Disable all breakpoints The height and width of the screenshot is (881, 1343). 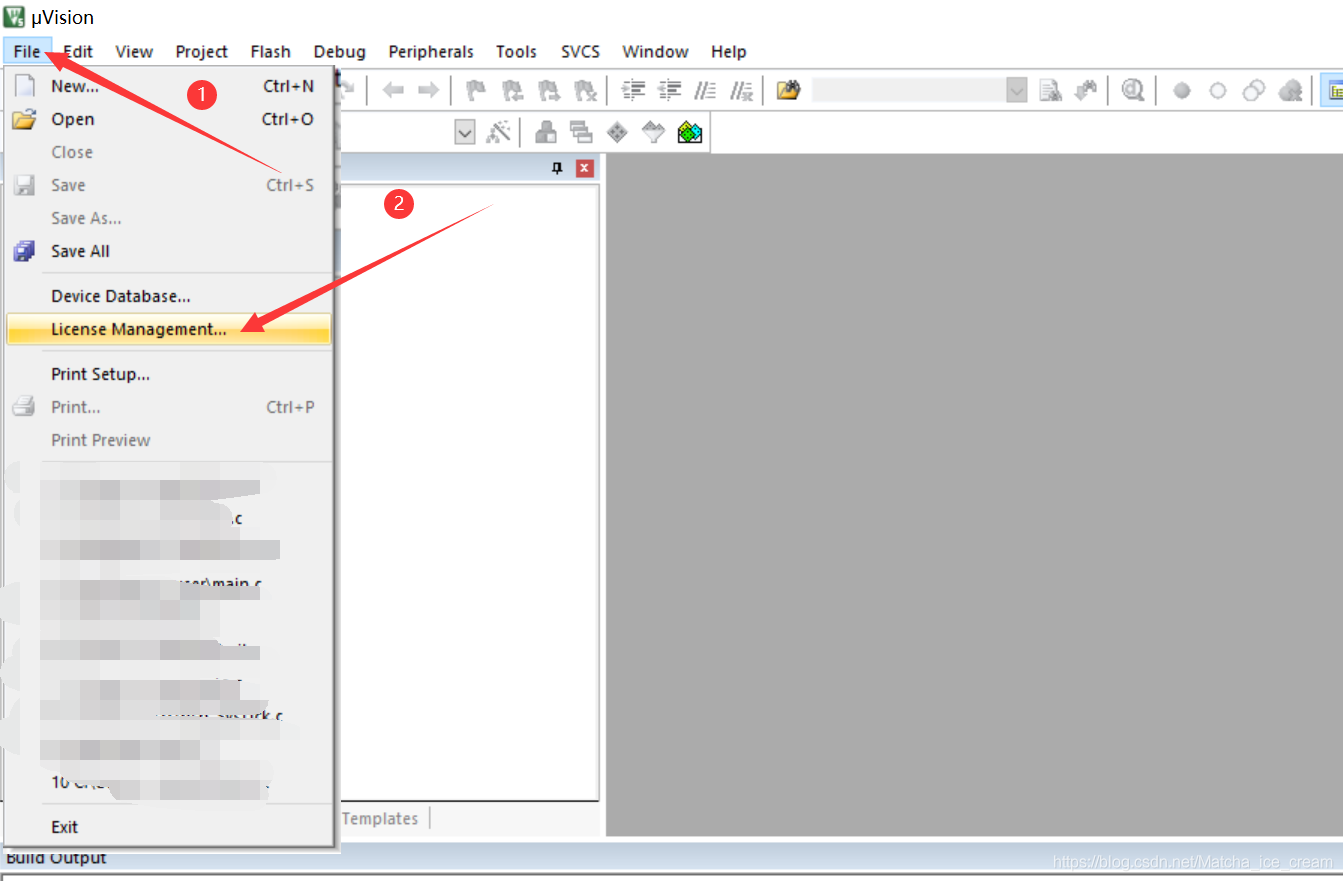[1253, 90]
